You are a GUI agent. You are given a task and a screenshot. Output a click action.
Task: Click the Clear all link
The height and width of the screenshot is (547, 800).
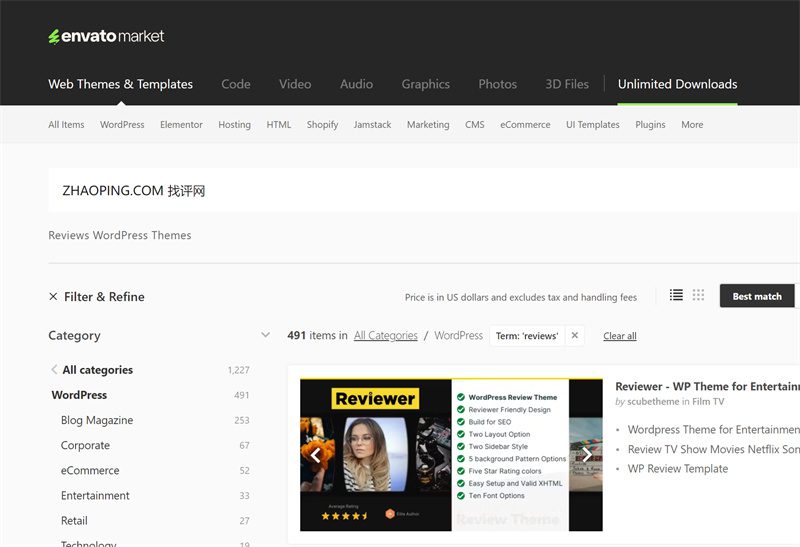[x=620, y=336]
